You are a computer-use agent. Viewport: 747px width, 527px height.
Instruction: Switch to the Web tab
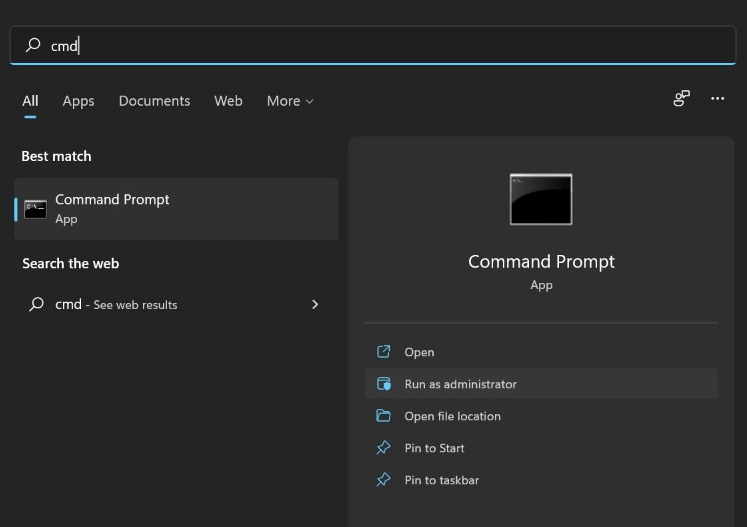point(228,101)
